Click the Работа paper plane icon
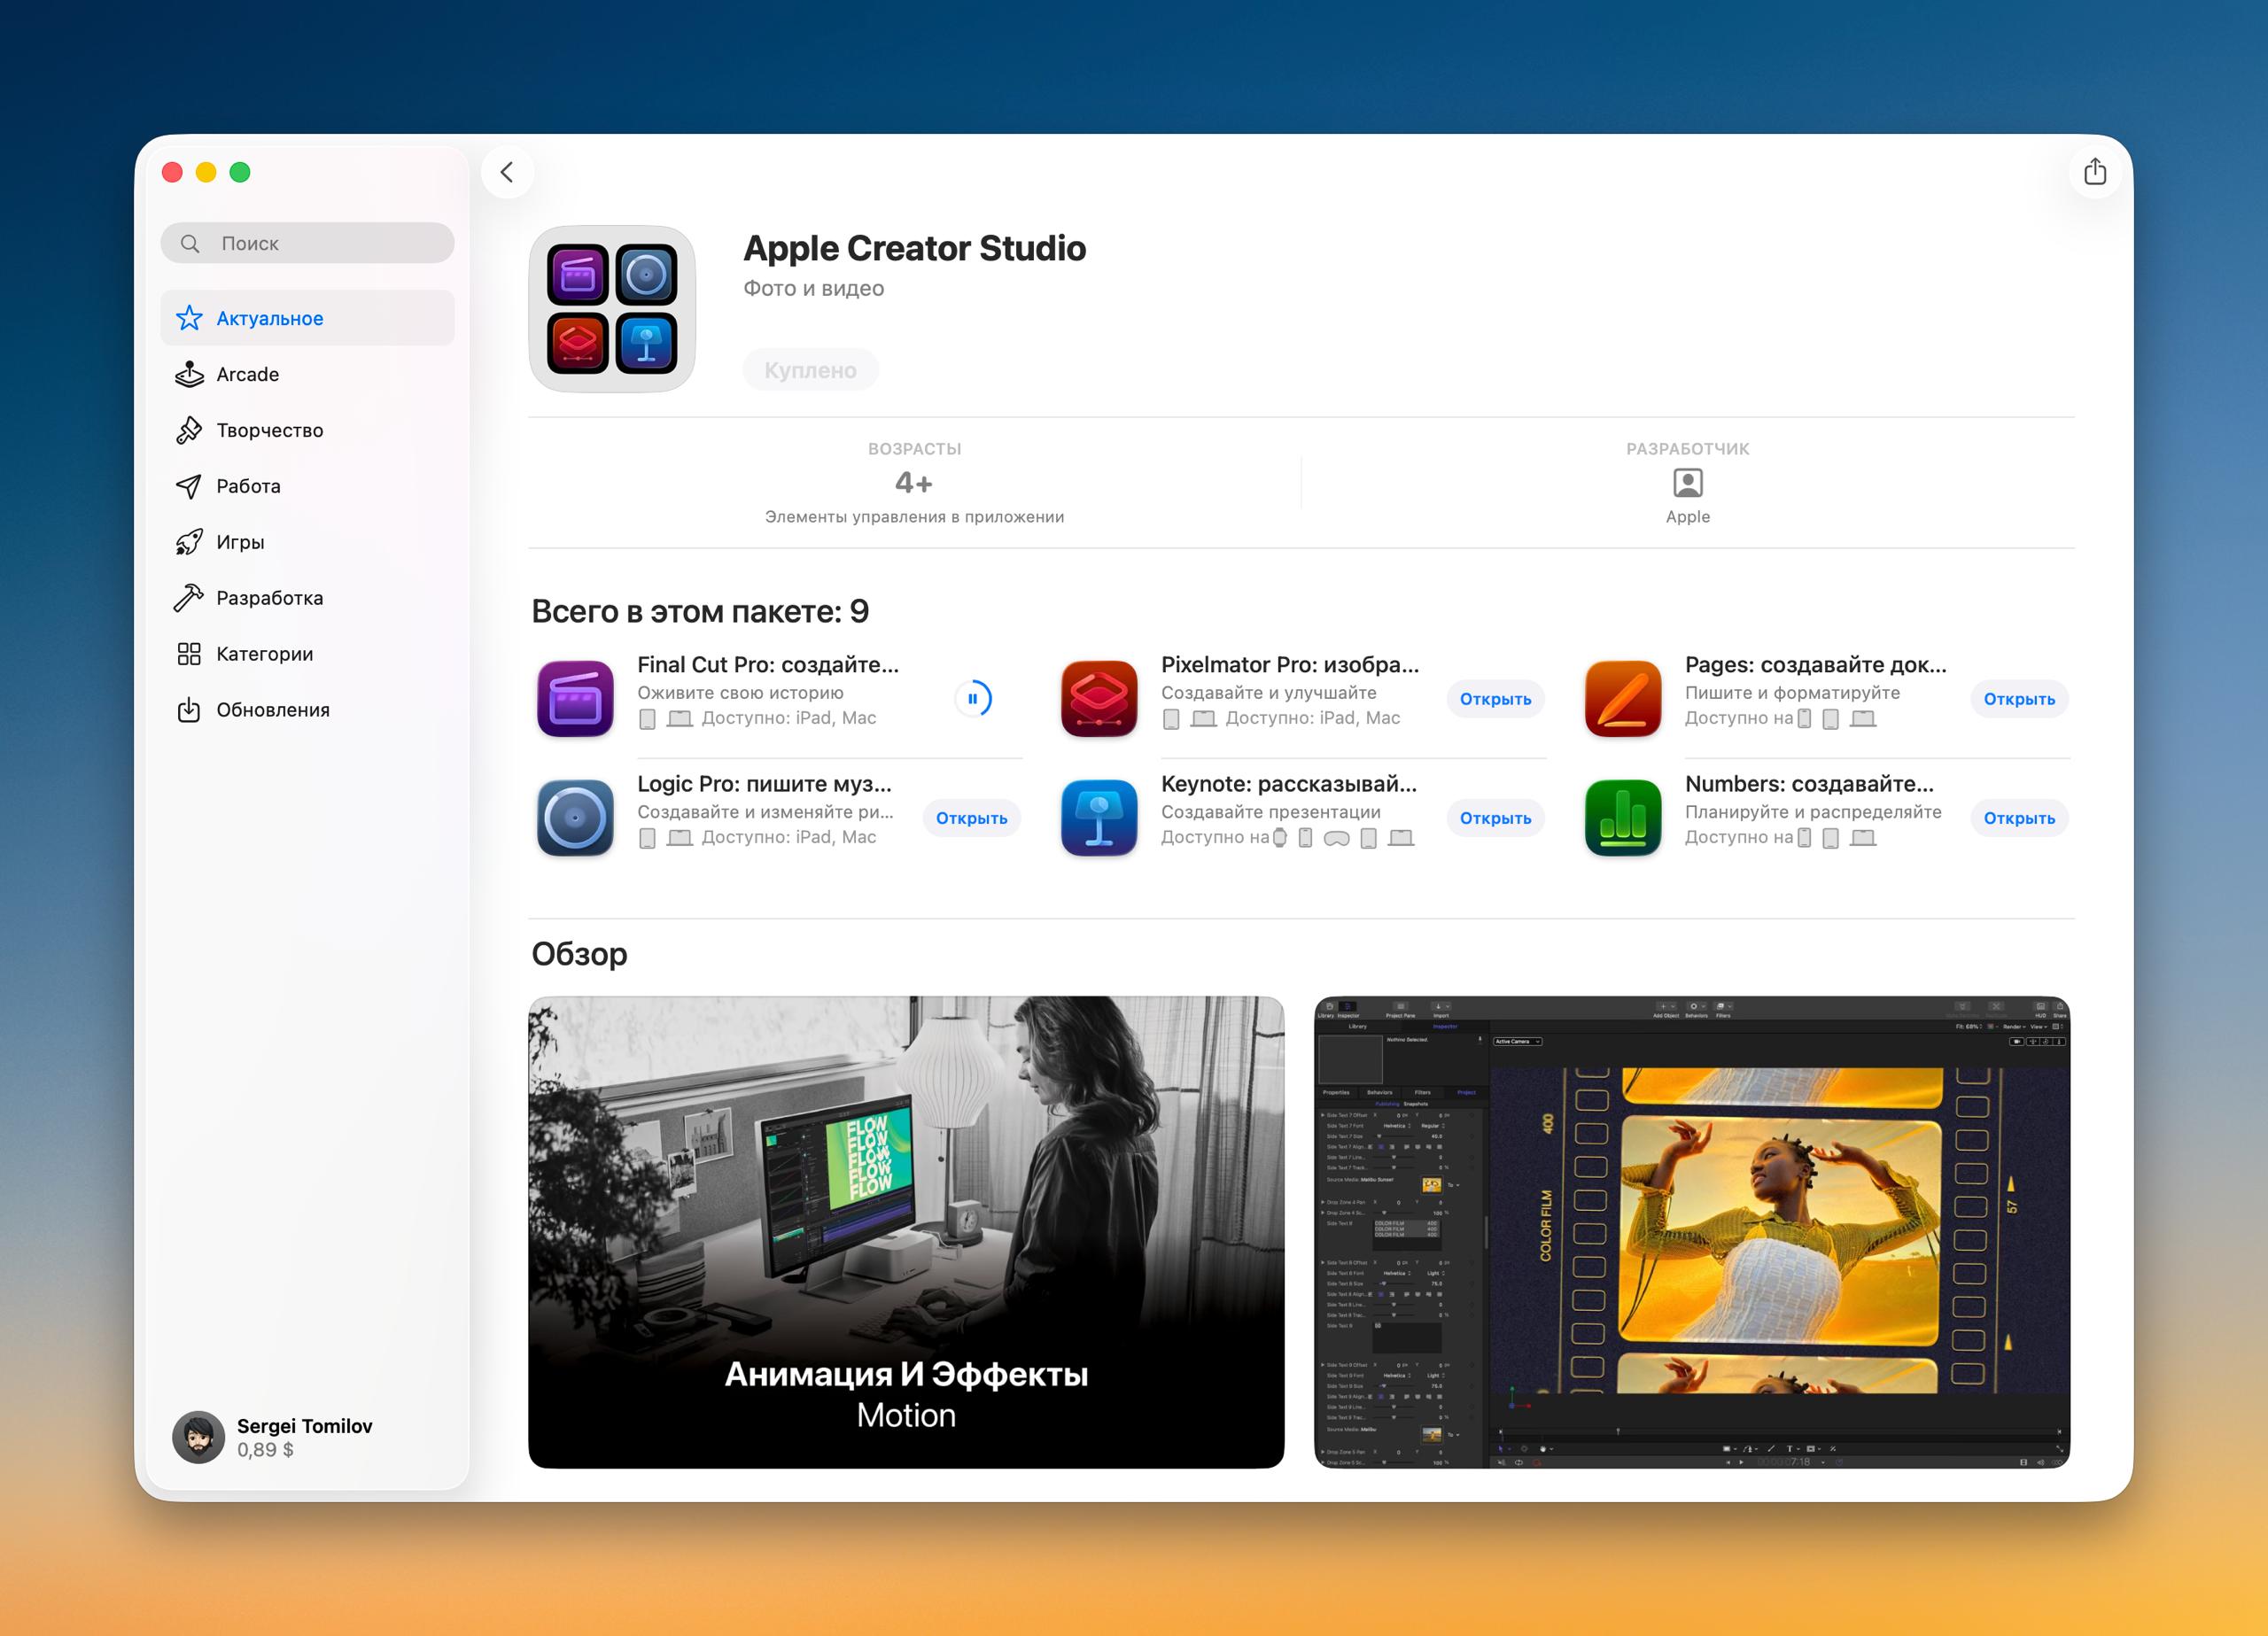The height and width of the screenshot is (1636, 2268). click(x=189, y=486)
